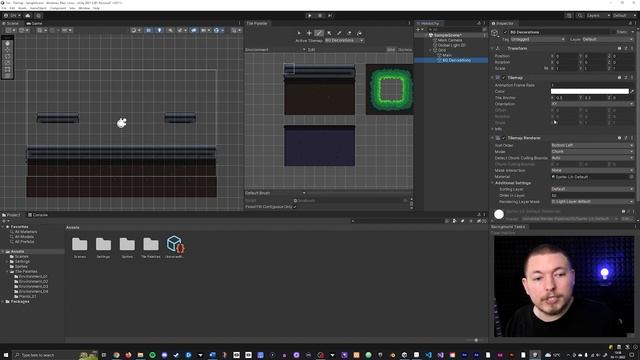
Task: Open the Tile Palettes folder in Assets
Action: coord(151,247)
